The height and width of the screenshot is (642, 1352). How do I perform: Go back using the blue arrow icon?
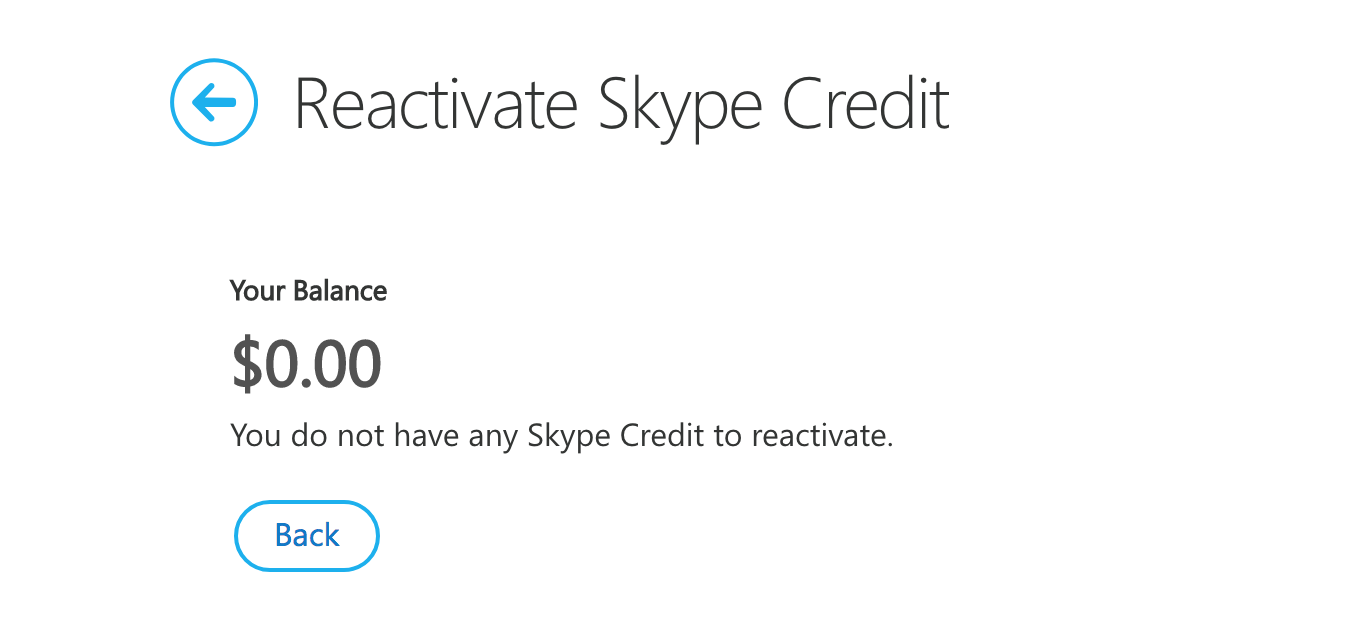pyautogui.click(x=214, y=102)
